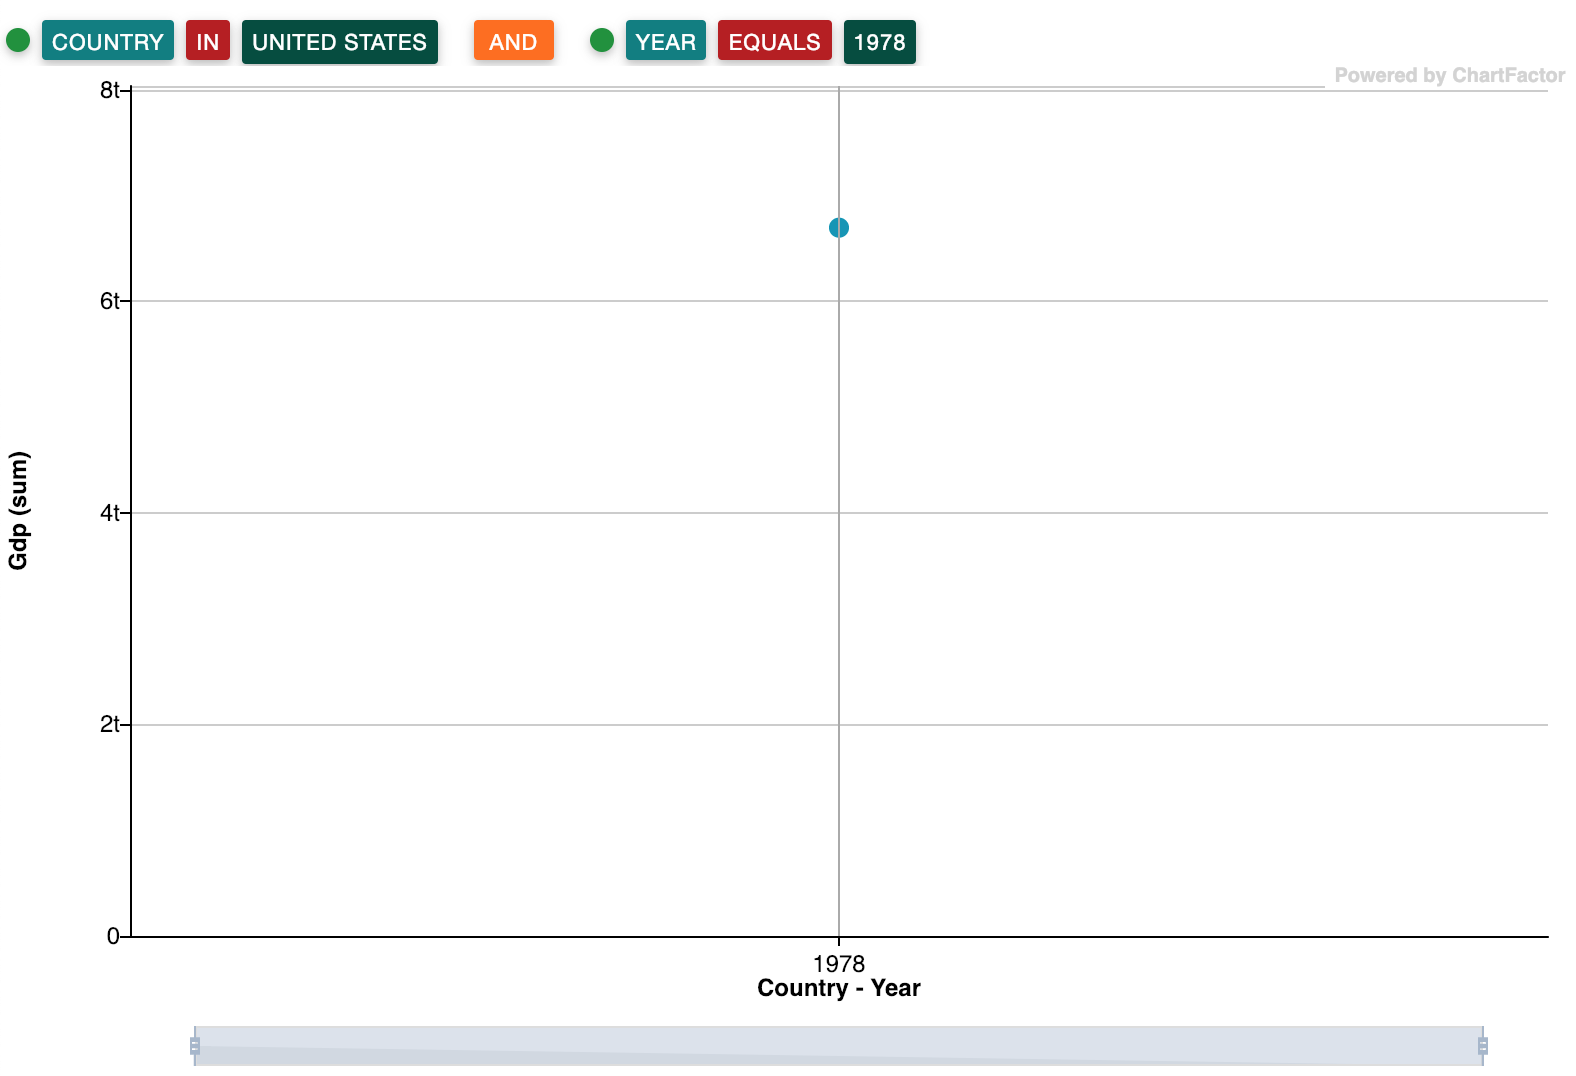Grab the left handle of range slider
This screenshot has height=1076, width=1576.
click(195, 1046)
